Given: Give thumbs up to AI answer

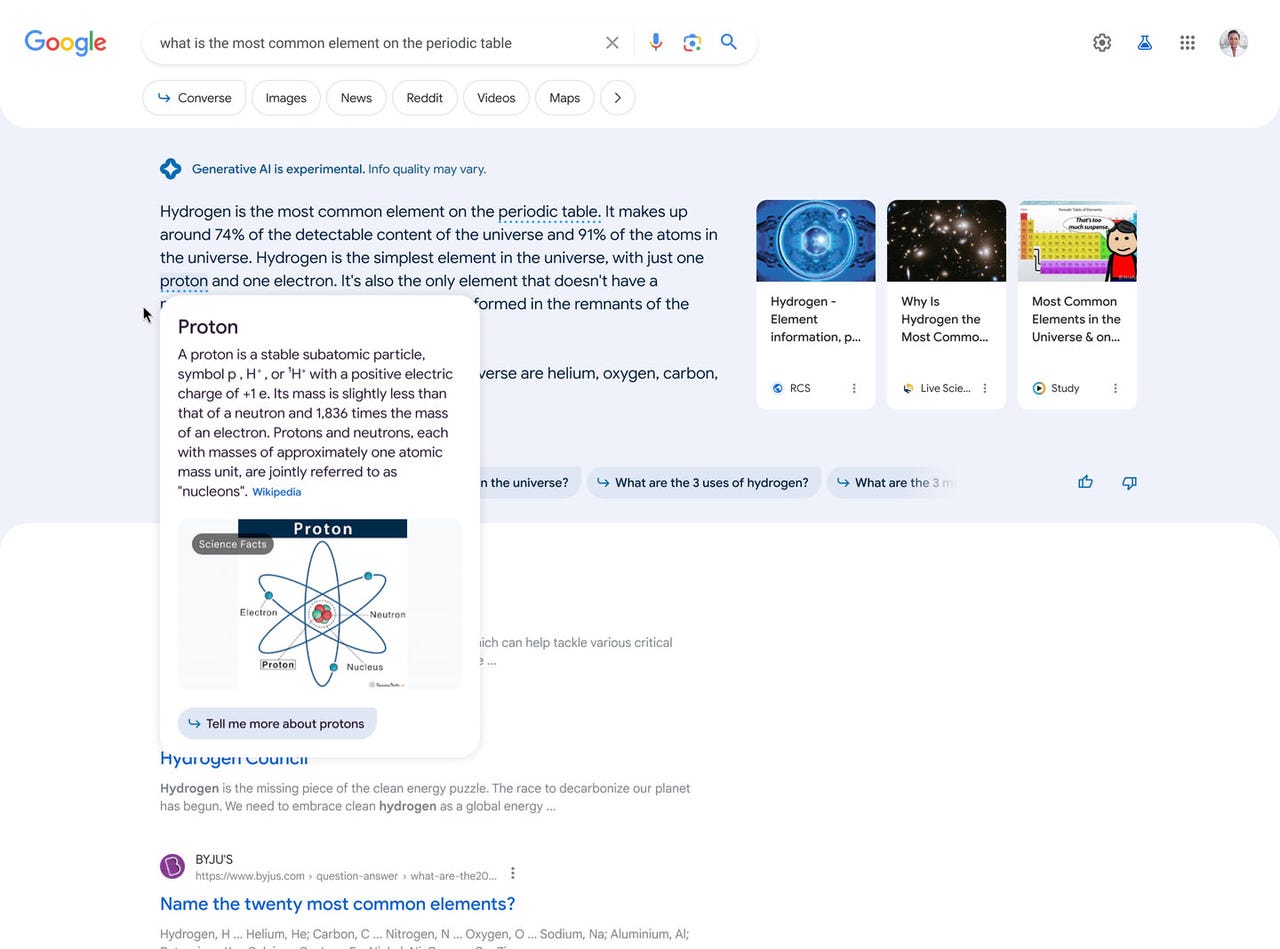Looking at the screenshot, I should 1086,482.
